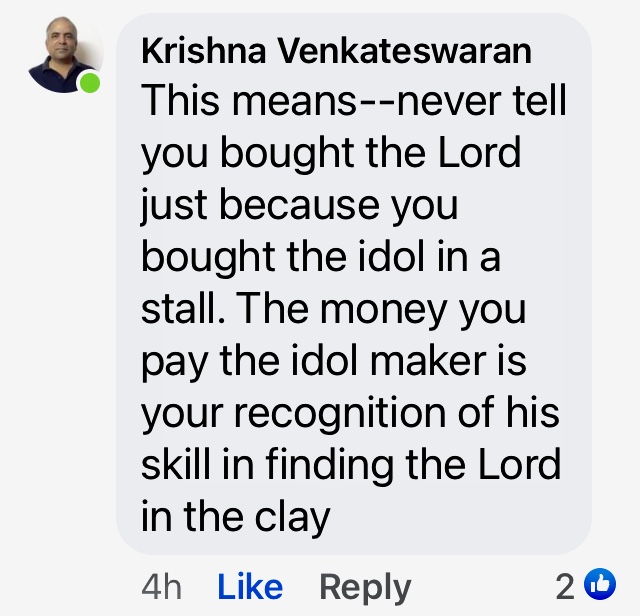Click the word 'Krishna' in commenter name
The width and height of the screenshot is (640, 616).
coord(204,51)
